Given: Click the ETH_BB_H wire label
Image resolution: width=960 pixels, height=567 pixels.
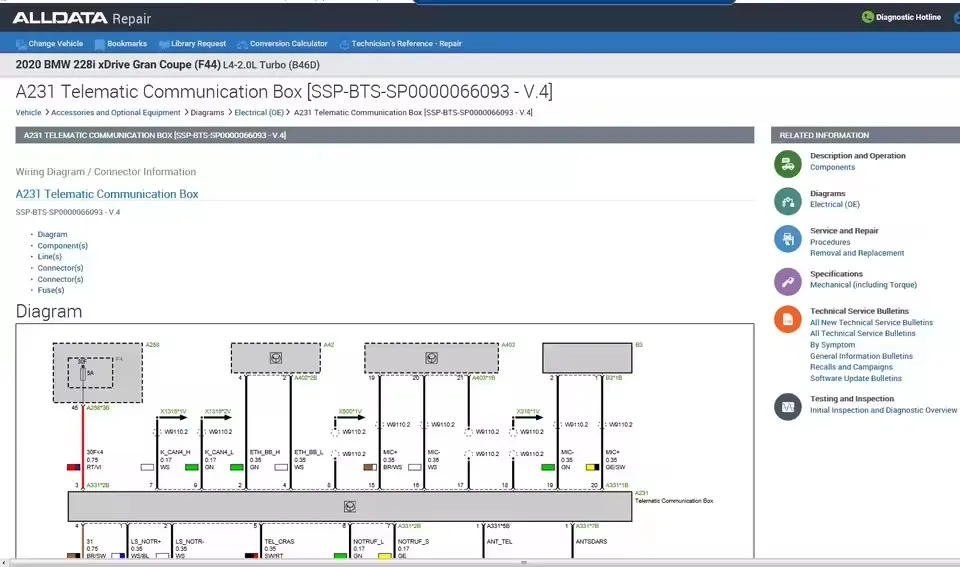Looking at the screenshot, I should pyautogui.click(x=264, y=452).
